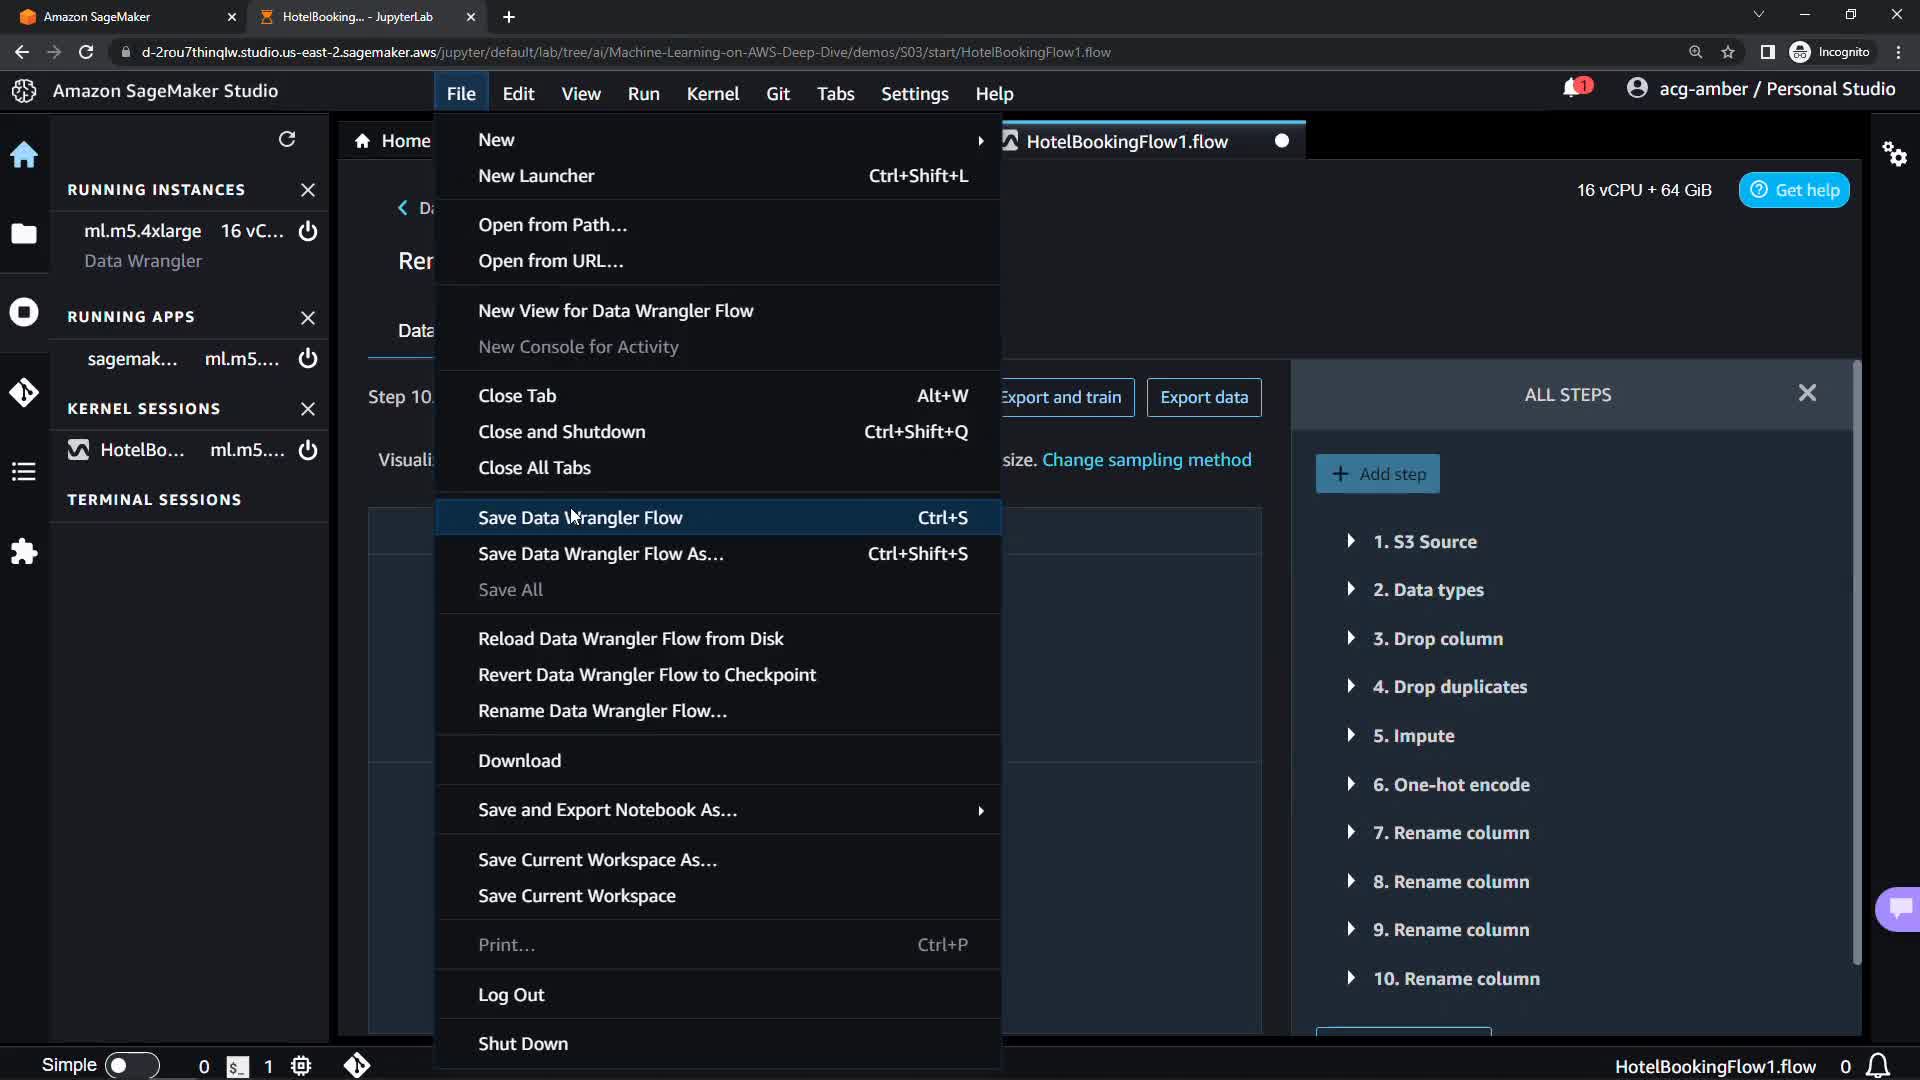Image resolution: width=1920 pixels, height=1080 pixels.
Task: Choose Save Data Wrangler Flow As...
Action: click(x=600, y=554)
